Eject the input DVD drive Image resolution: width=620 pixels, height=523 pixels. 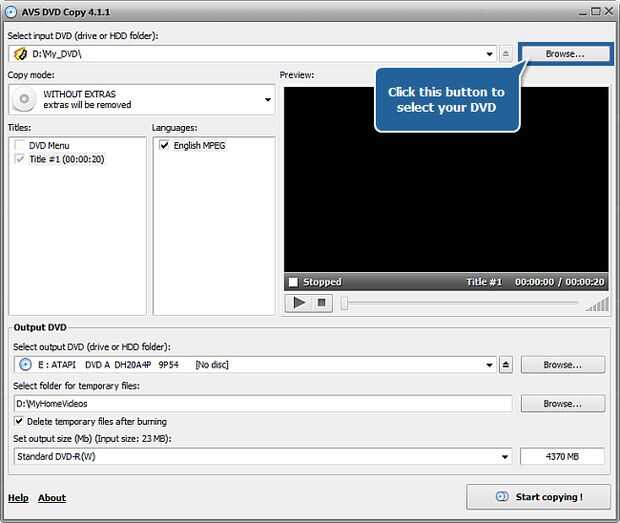coord(505,54)
